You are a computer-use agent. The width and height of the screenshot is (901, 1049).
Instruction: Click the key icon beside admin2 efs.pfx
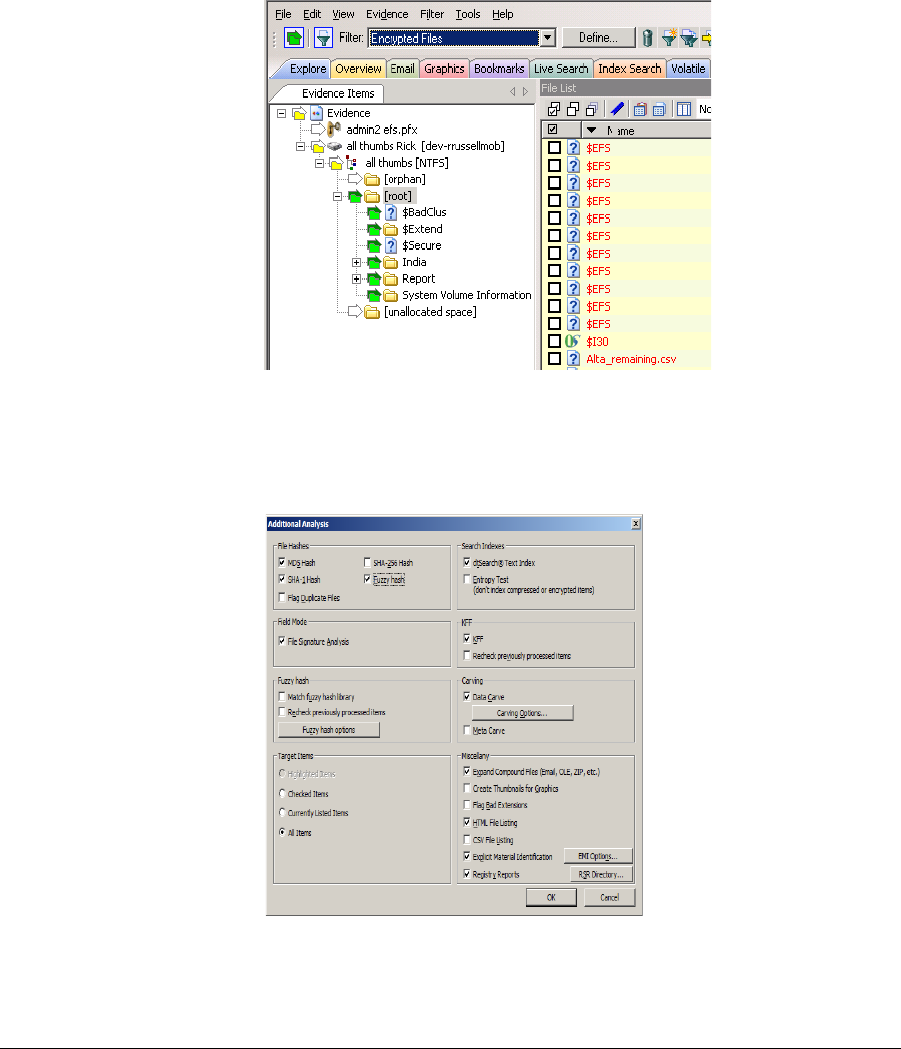point(334,129)
